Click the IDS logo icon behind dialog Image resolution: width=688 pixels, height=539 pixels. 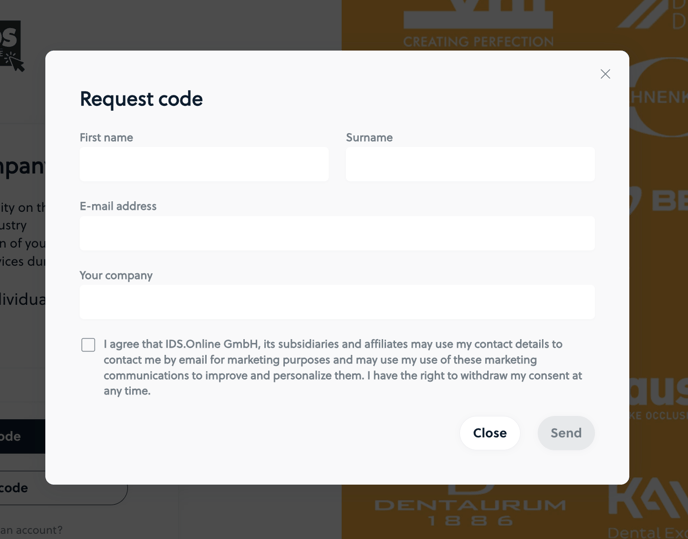pos(11,46)
